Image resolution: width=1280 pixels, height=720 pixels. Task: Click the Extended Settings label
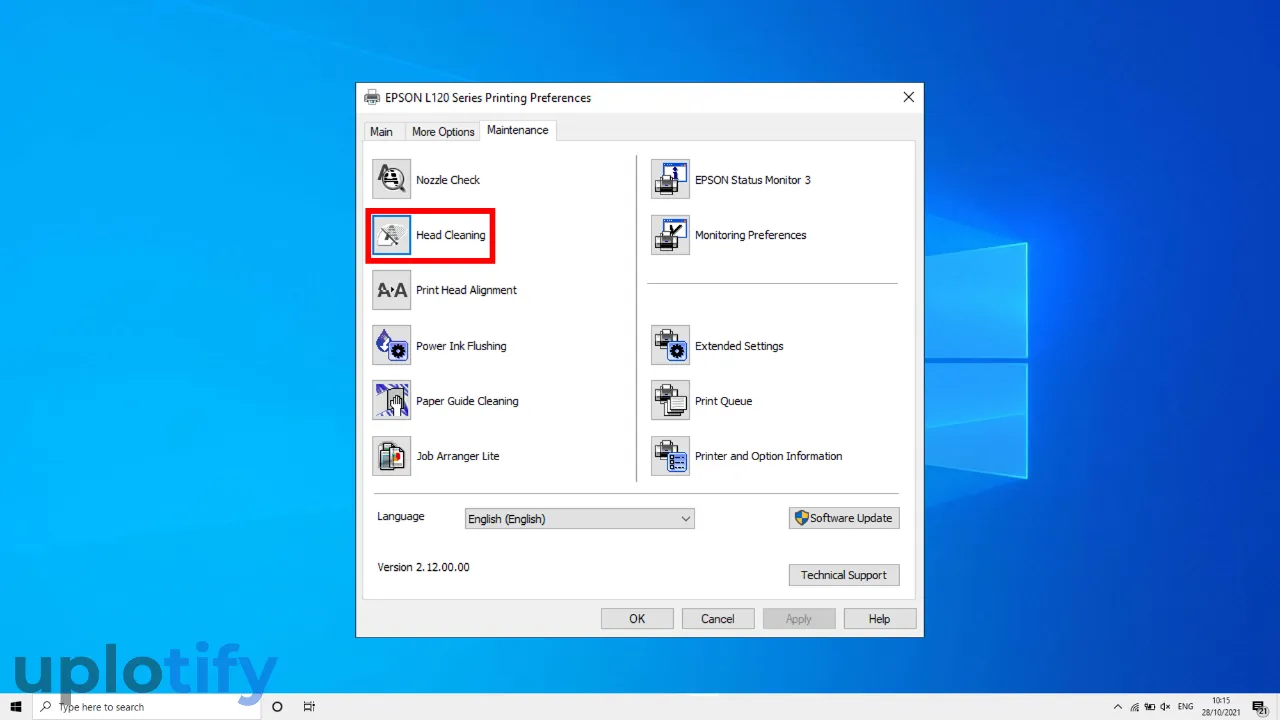click(739, 346)
